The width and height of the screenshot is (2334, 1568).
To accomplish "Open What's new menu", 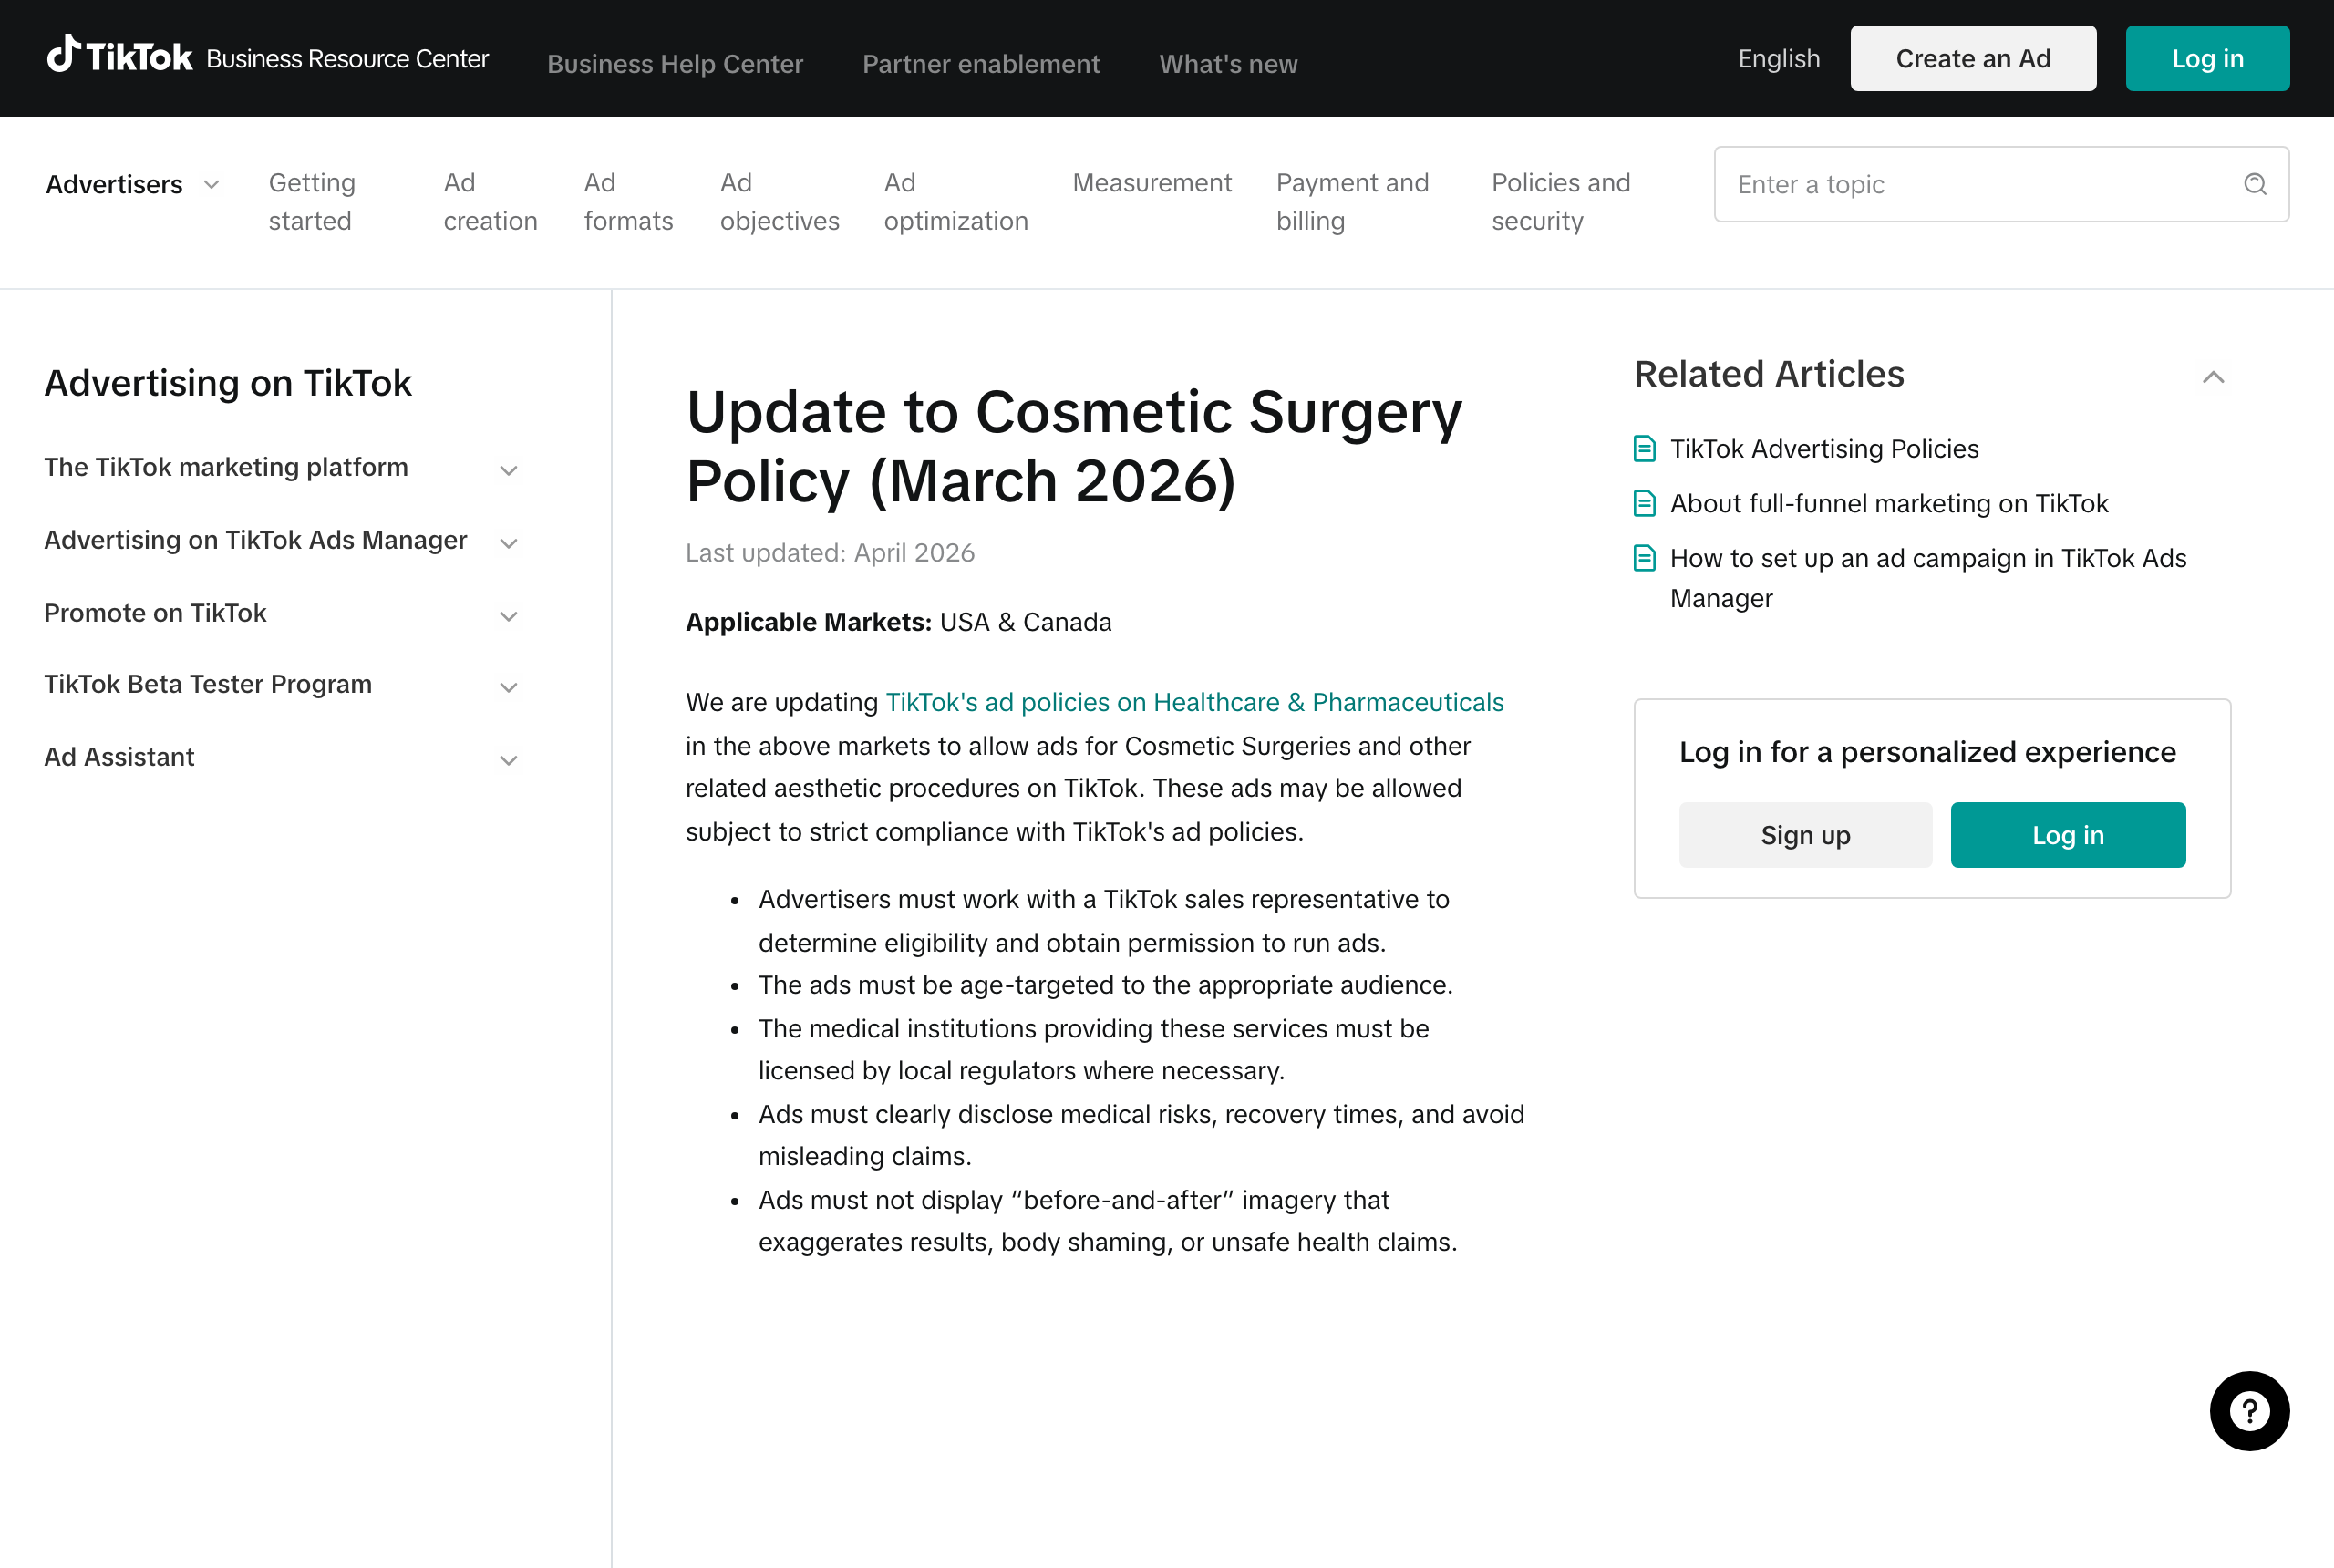I will point(1228,64).
